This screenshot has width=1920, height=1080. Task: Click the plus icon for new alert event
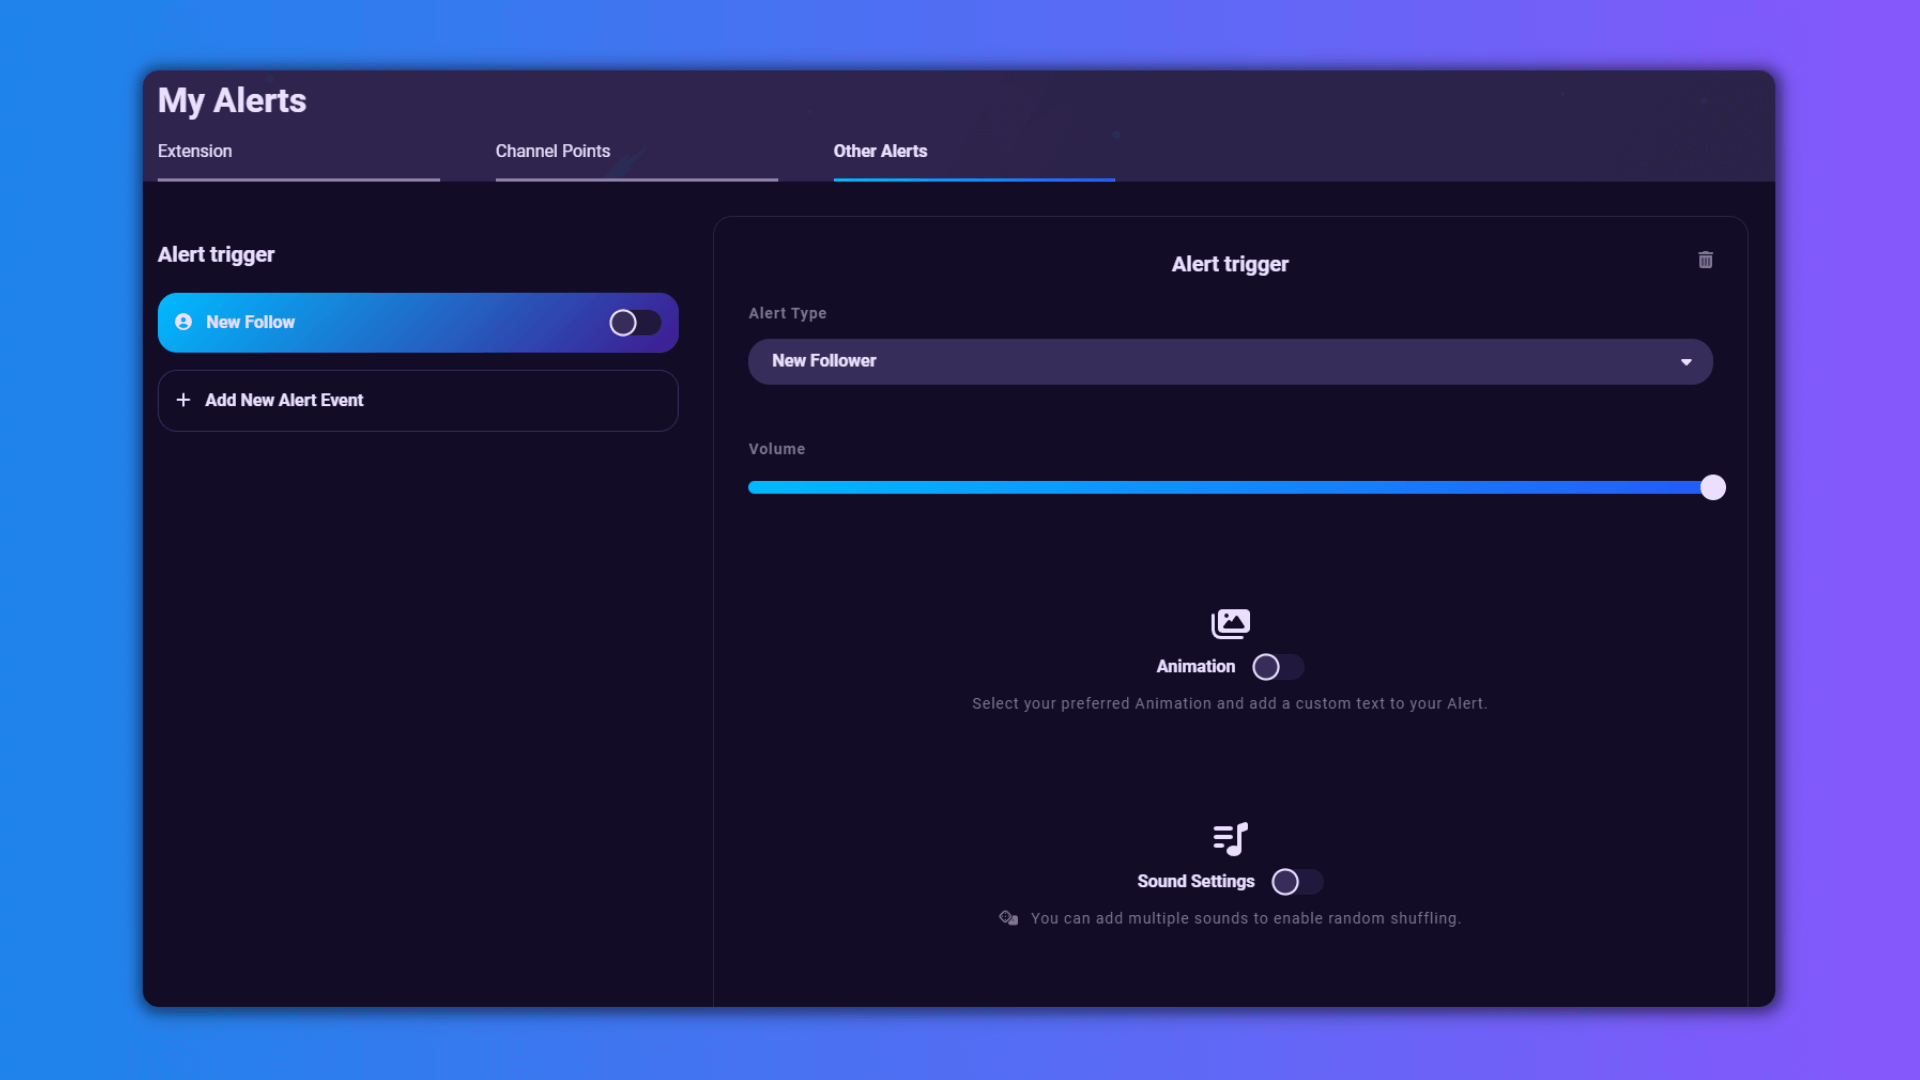click(183, 400)
